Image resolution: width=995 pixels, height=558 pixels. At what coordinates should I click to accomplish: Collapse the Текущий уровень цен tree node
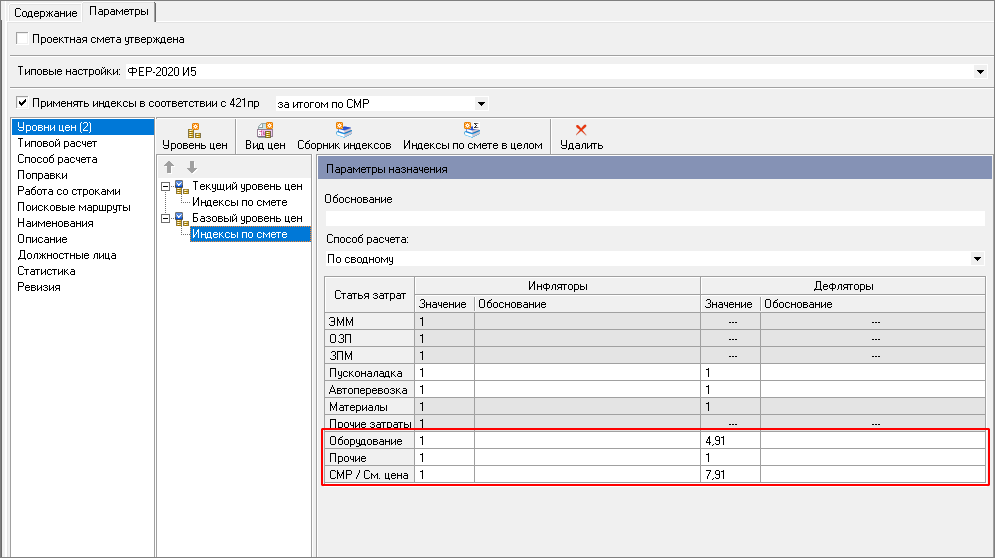tap(165, 187)
